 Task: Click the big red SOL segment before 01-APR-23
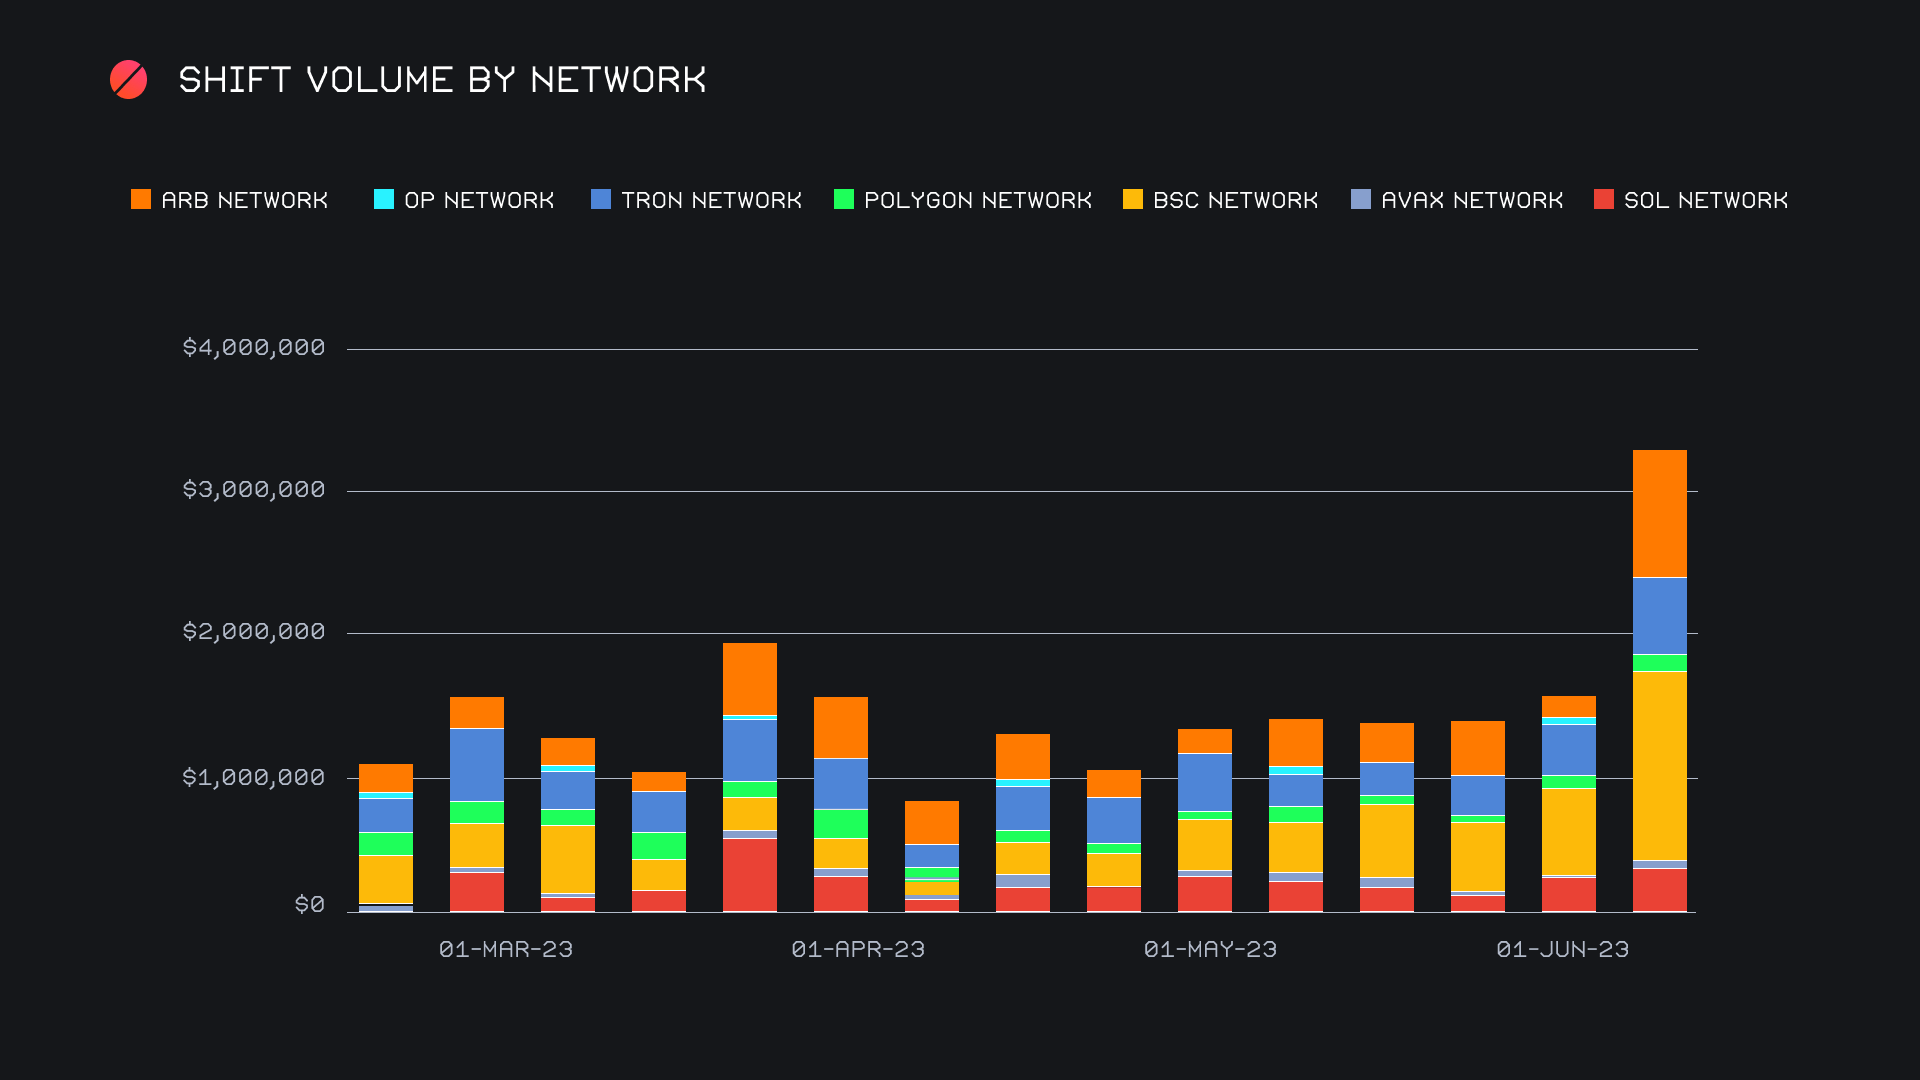[x=750, y=874]
